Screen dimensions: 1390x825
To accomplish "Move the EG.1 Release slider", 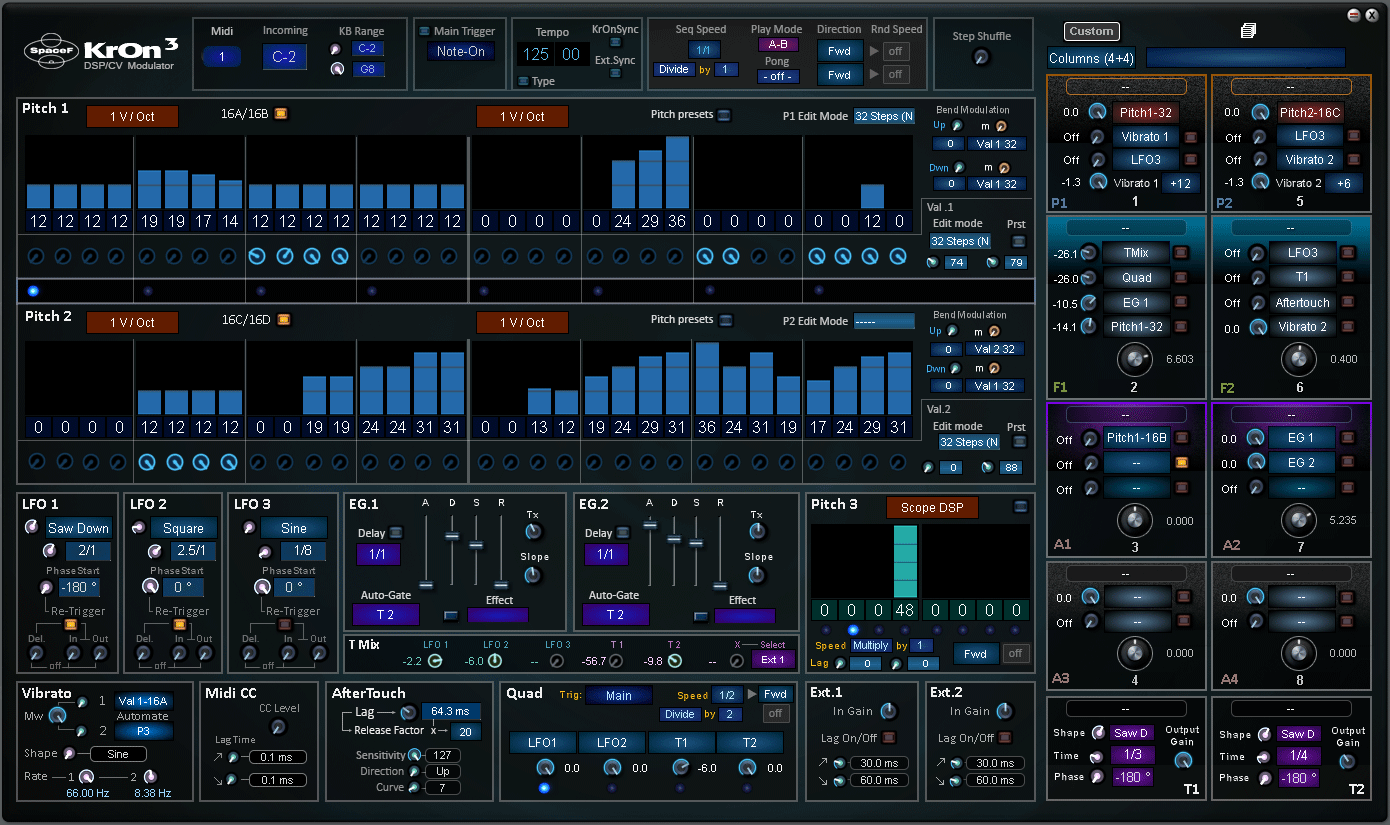I will click(501, 584).
